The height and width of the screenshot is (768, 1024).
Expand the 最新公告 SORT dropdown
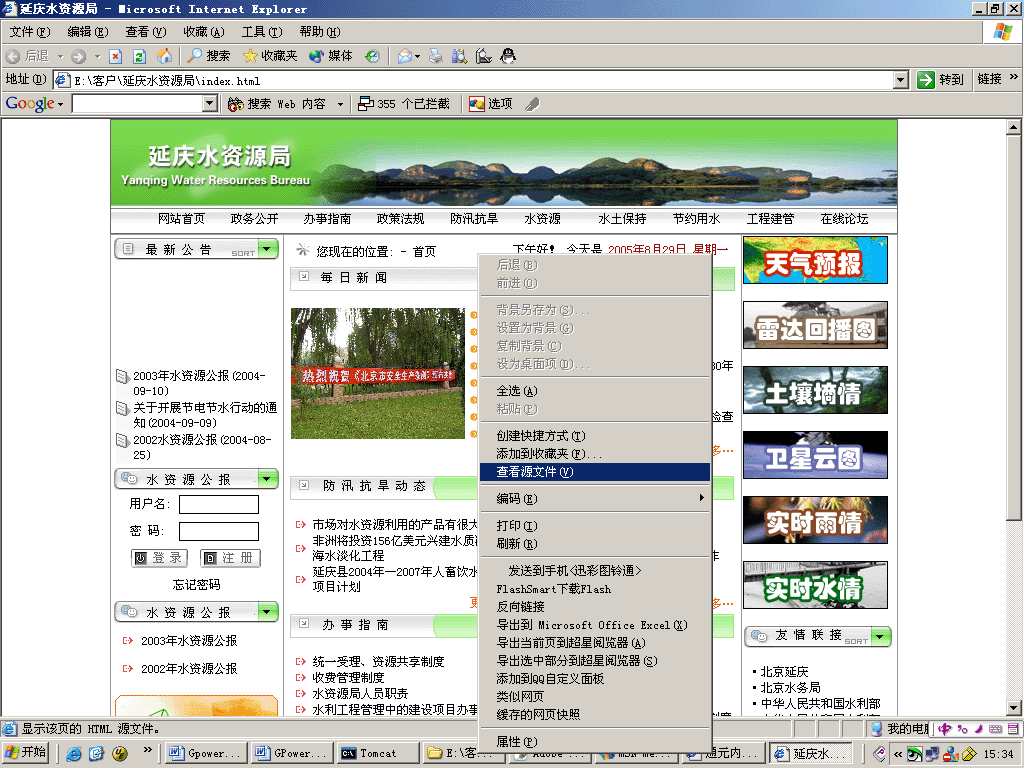(x=268, y=249)
